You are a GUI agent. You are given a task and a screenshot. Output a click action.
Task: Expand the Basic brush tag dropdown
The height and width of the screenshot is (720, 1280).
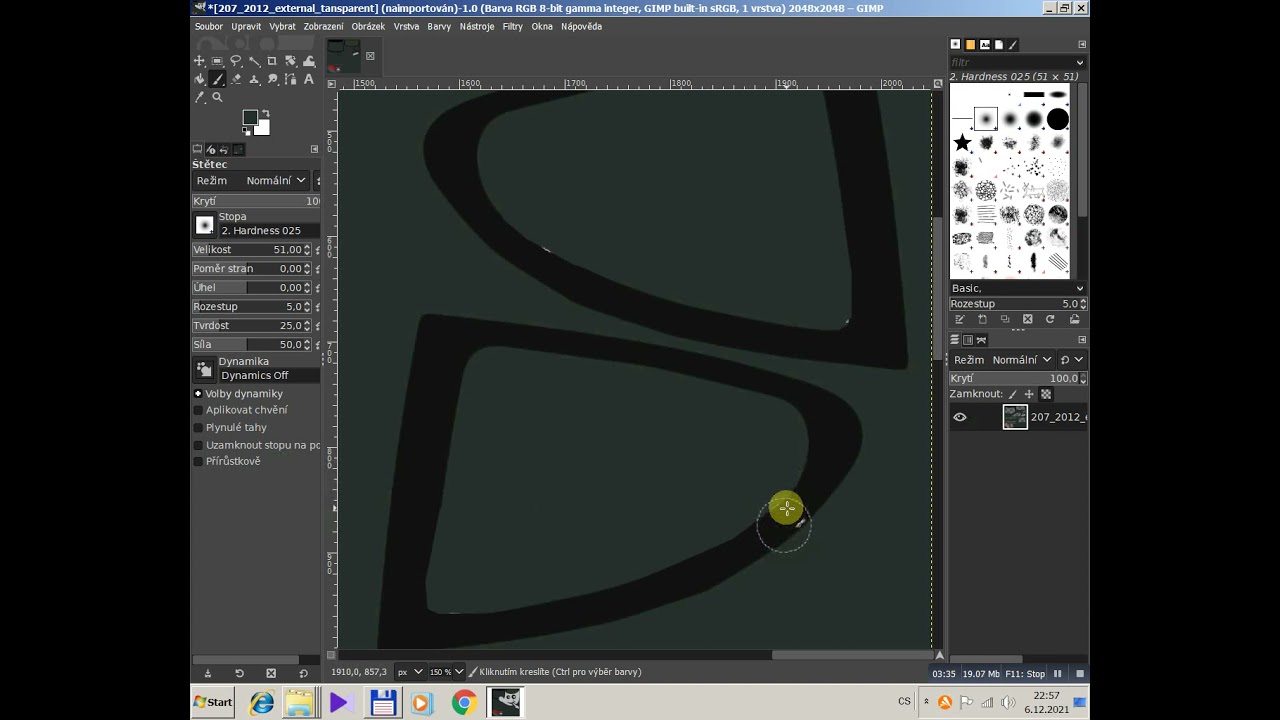coord(1015,288)
